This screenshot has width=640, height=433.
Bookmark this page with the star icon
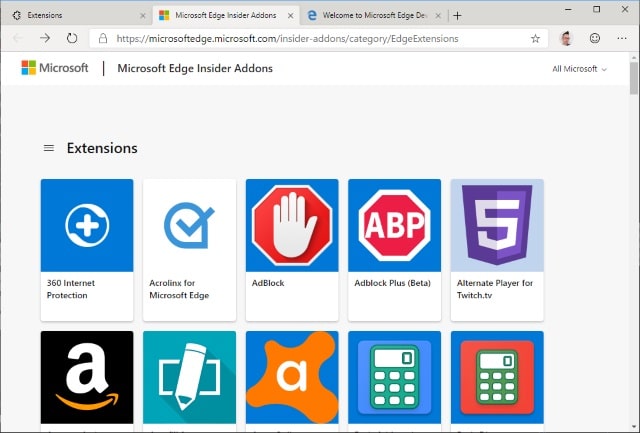[535, 38]
